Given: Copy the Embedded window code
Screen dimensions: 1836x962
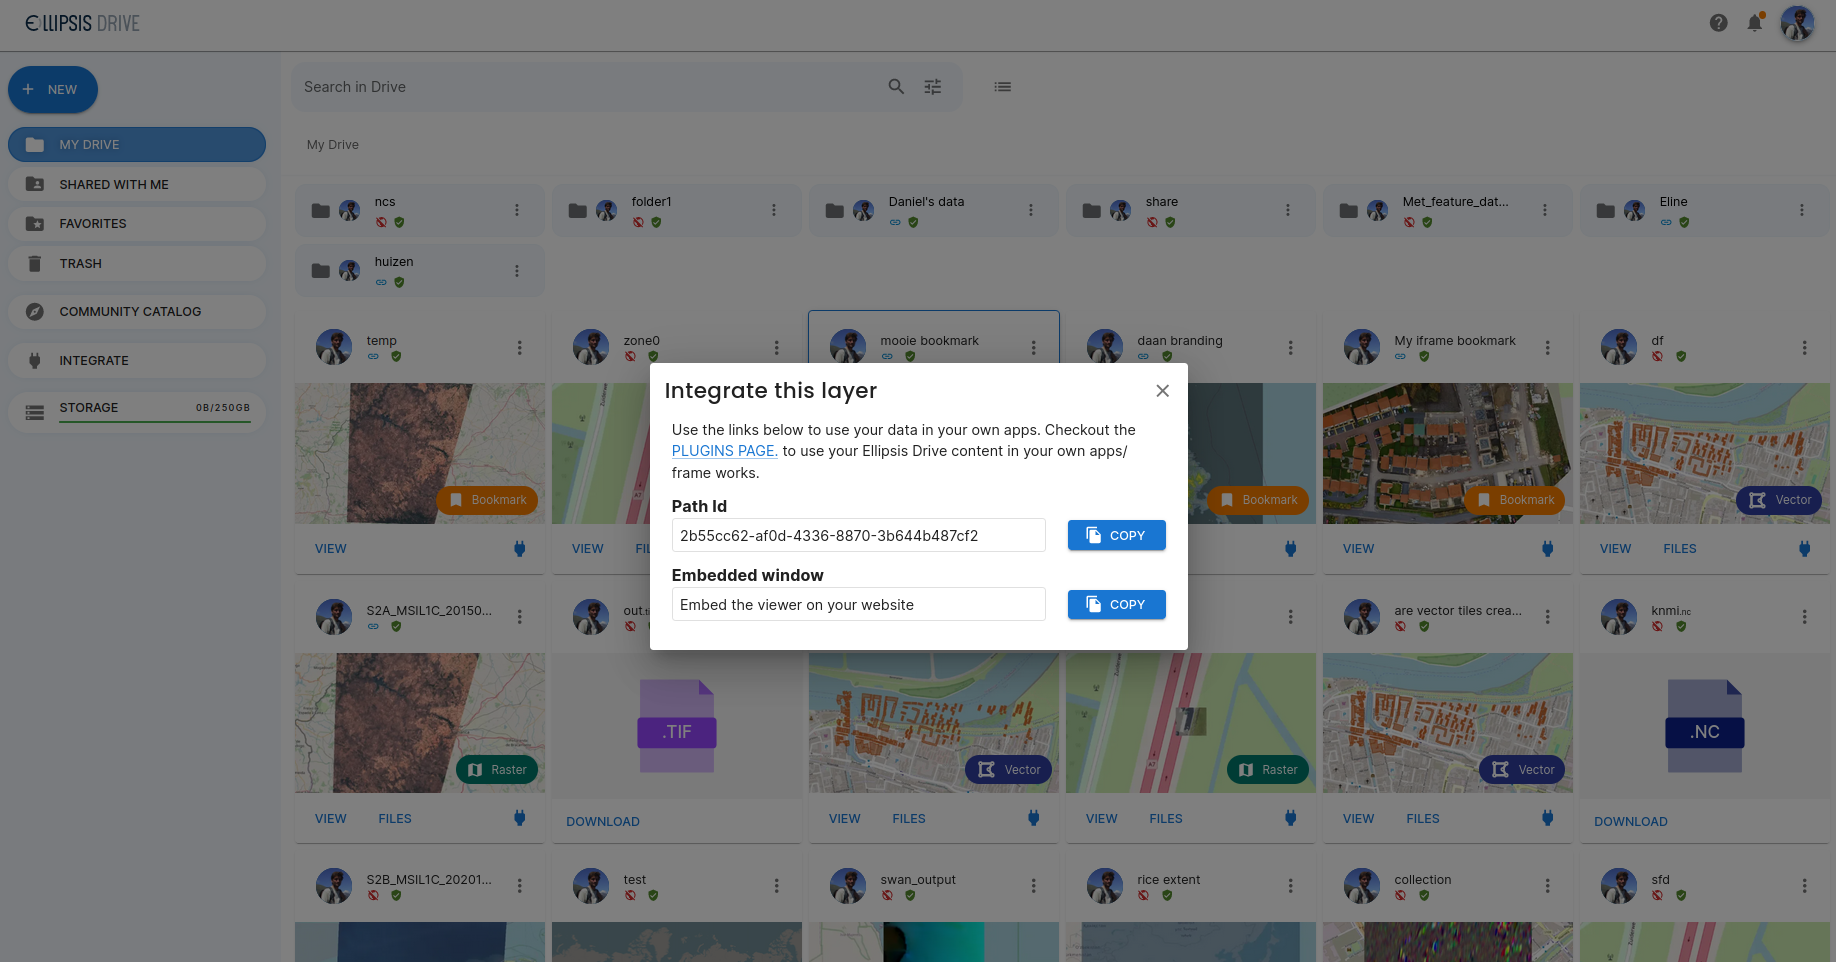Looking at the screenshot, I should [x=1116, y=604].
